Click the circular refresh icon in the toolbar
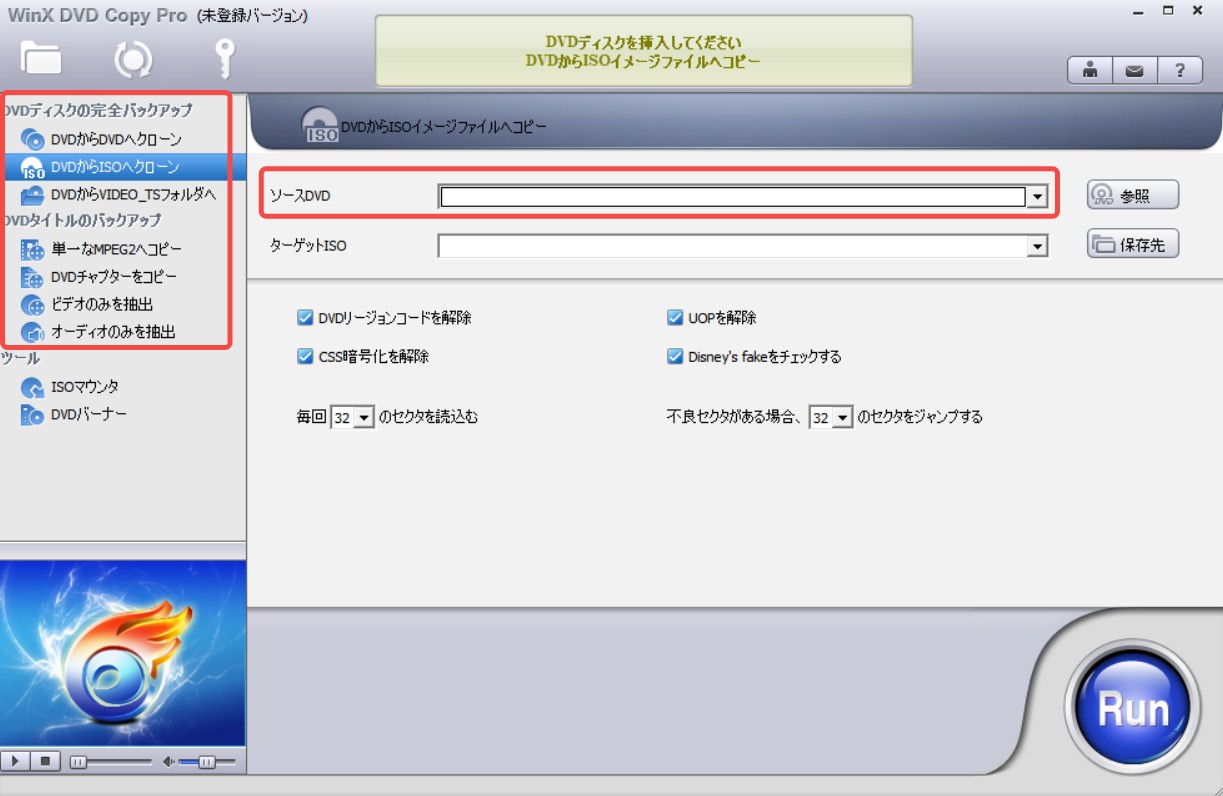 coord(133,59)
